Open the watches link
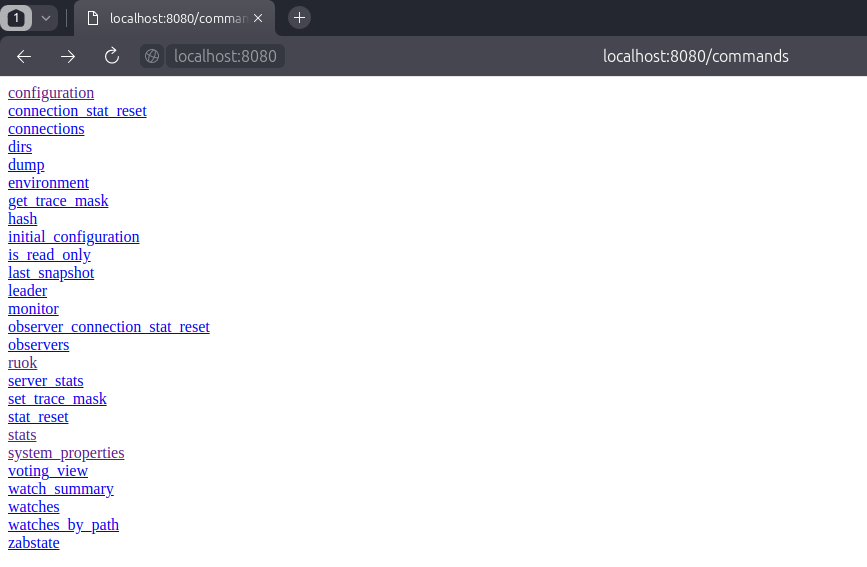The height and width of the screenshot is (567, 867). (x=34, y=507)
